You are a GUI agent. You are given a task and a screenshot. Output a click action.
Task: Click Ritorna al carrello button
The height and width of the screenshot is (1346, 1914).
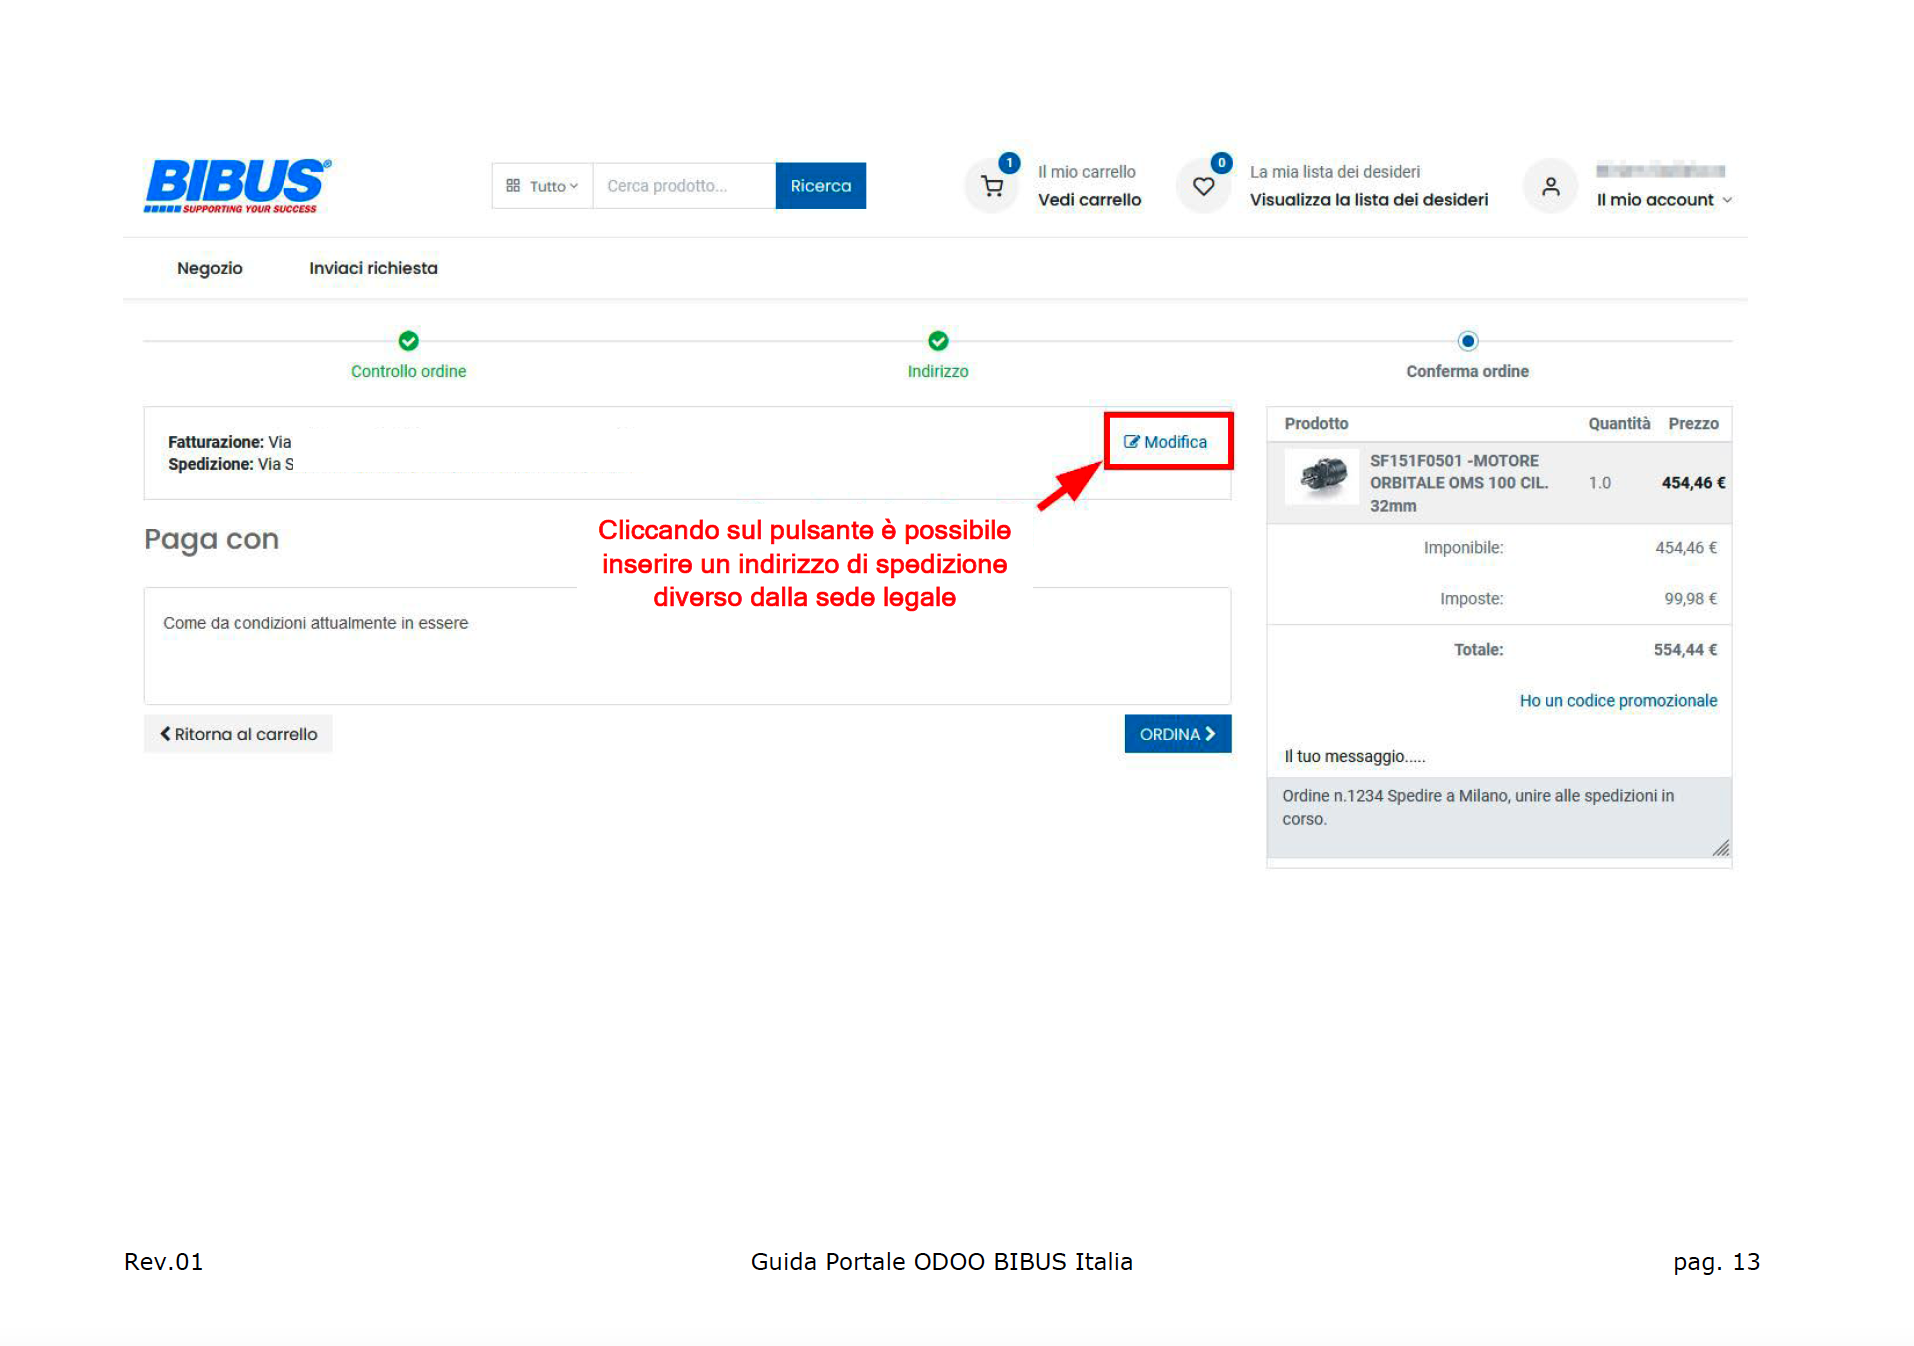pos(238,734)
